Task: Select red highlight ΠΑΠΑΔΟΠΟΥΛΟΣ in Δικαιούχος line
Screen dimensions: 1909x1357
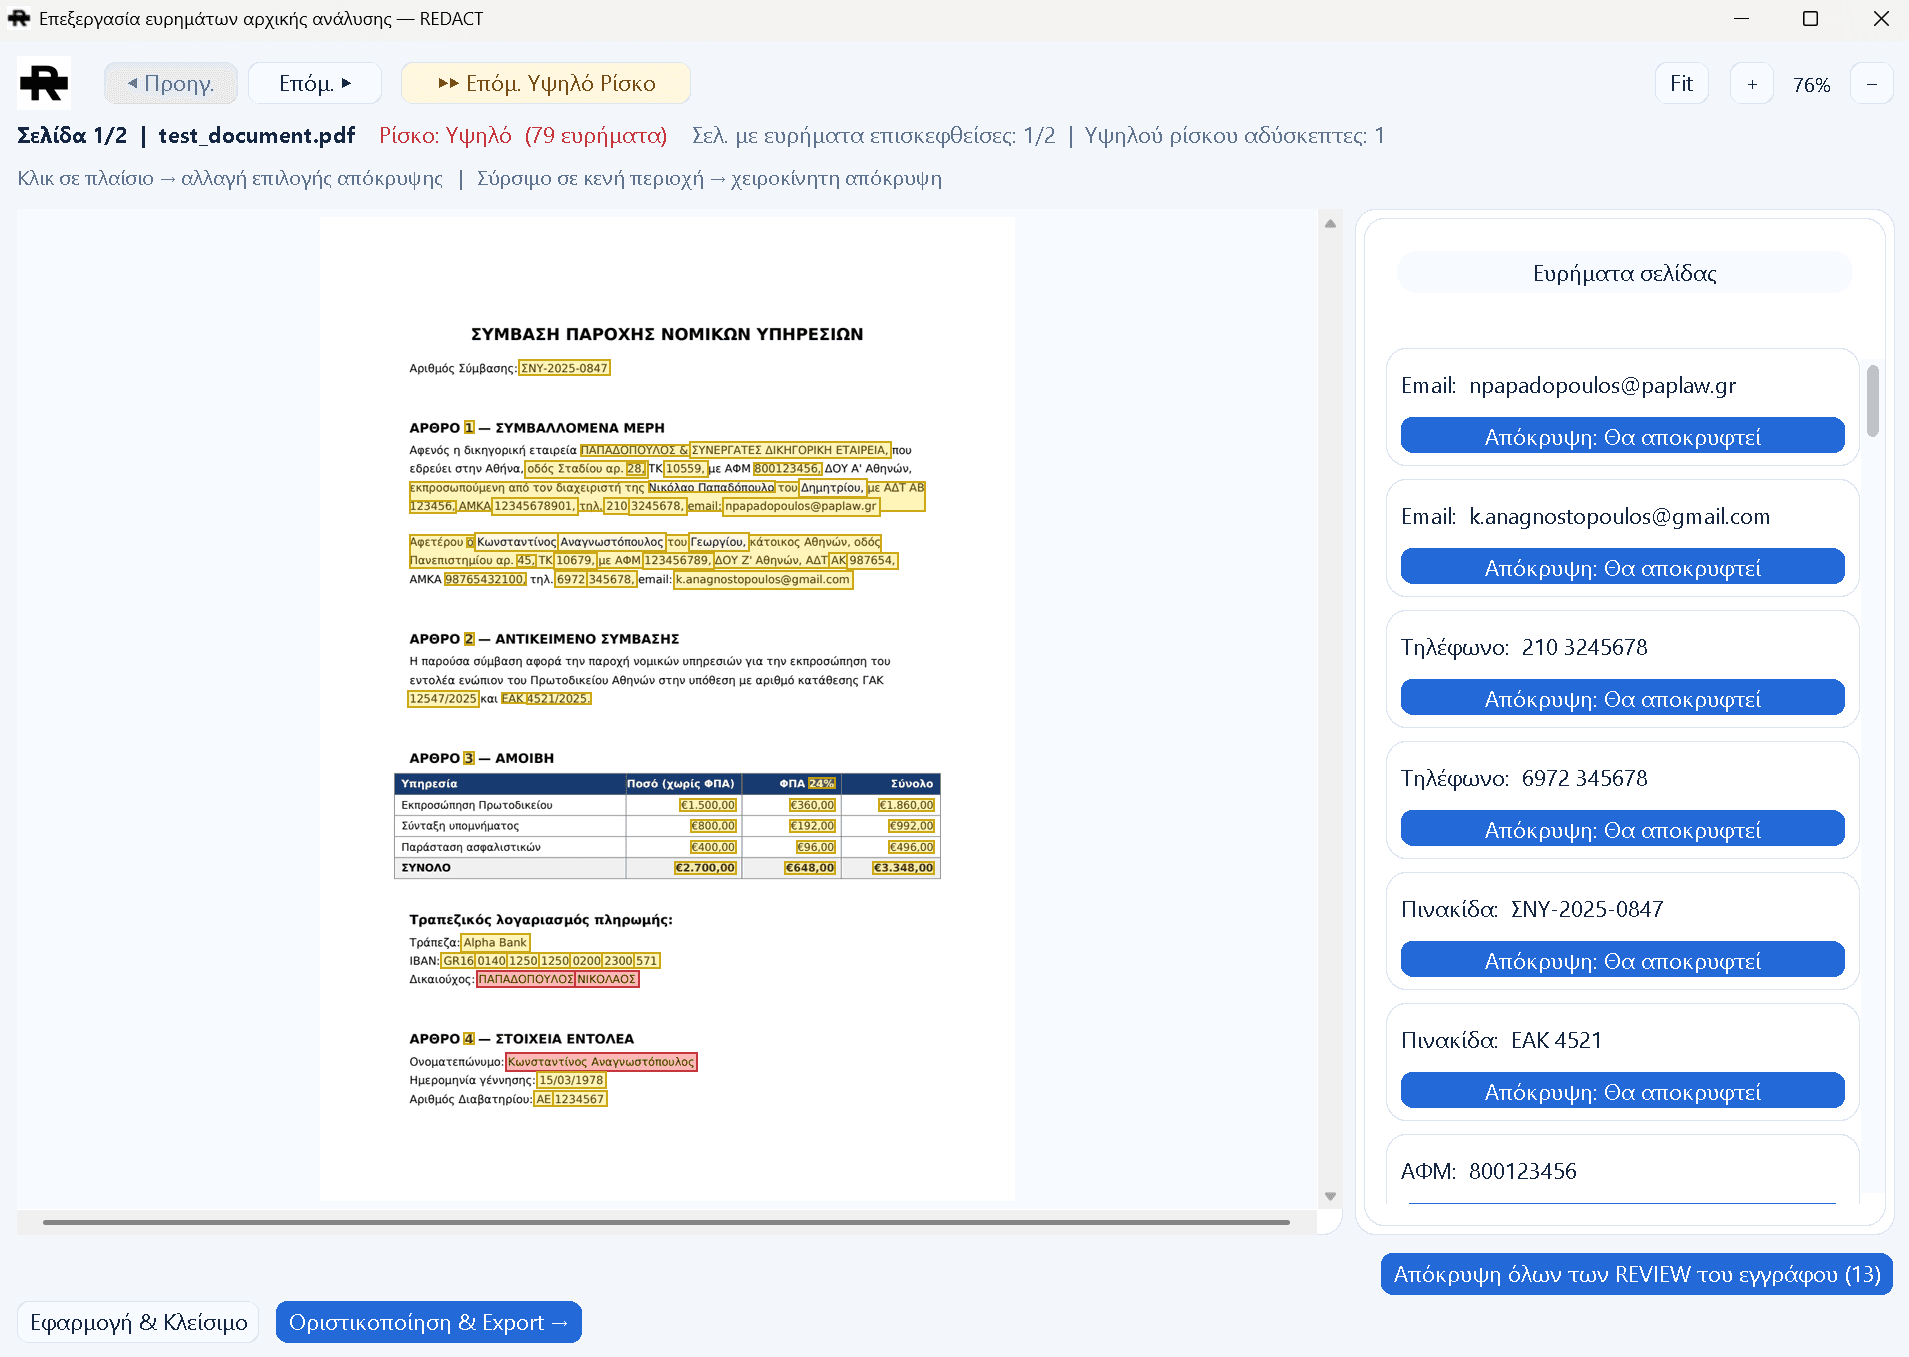Action: pyautogui.click(x=526, y=979)
